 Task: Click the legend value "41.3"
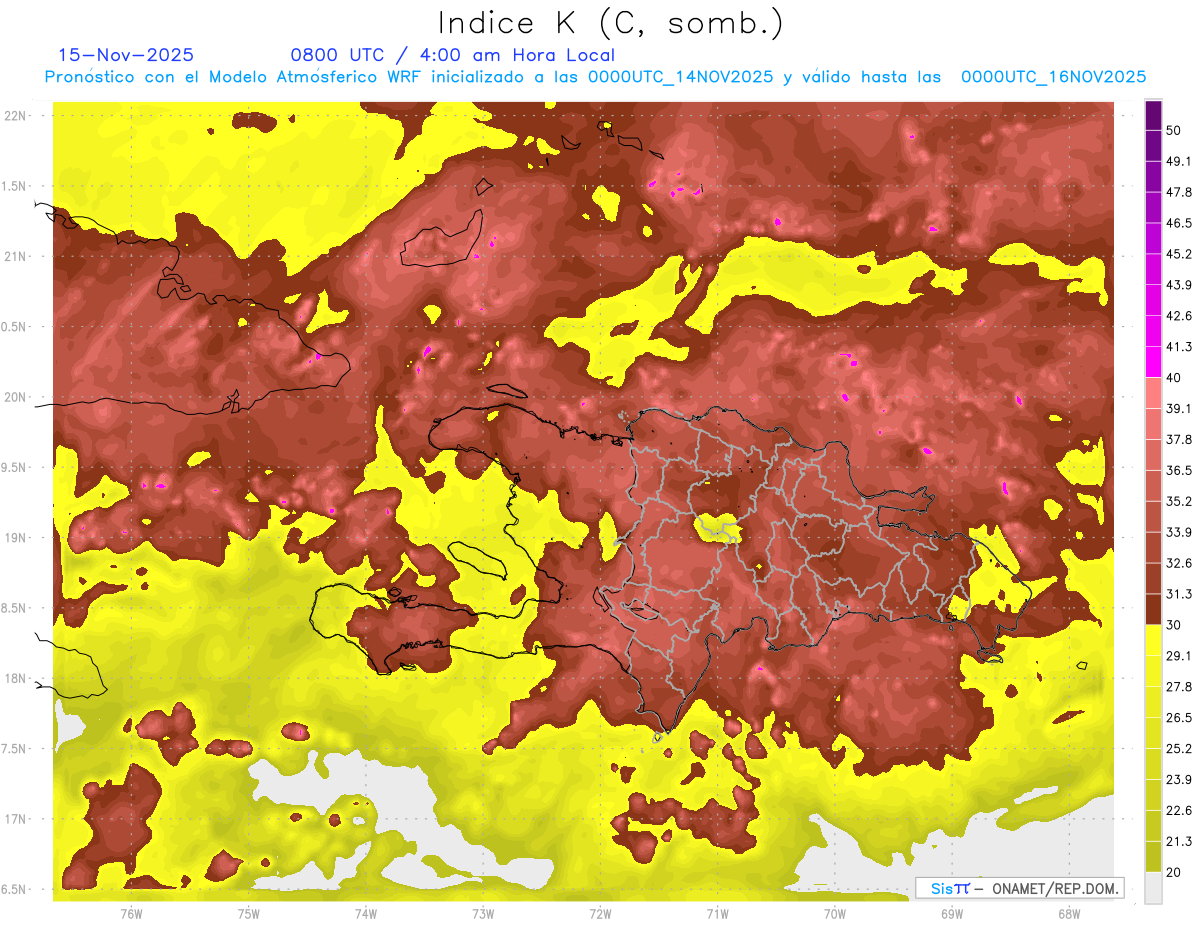pos(1178,347)
